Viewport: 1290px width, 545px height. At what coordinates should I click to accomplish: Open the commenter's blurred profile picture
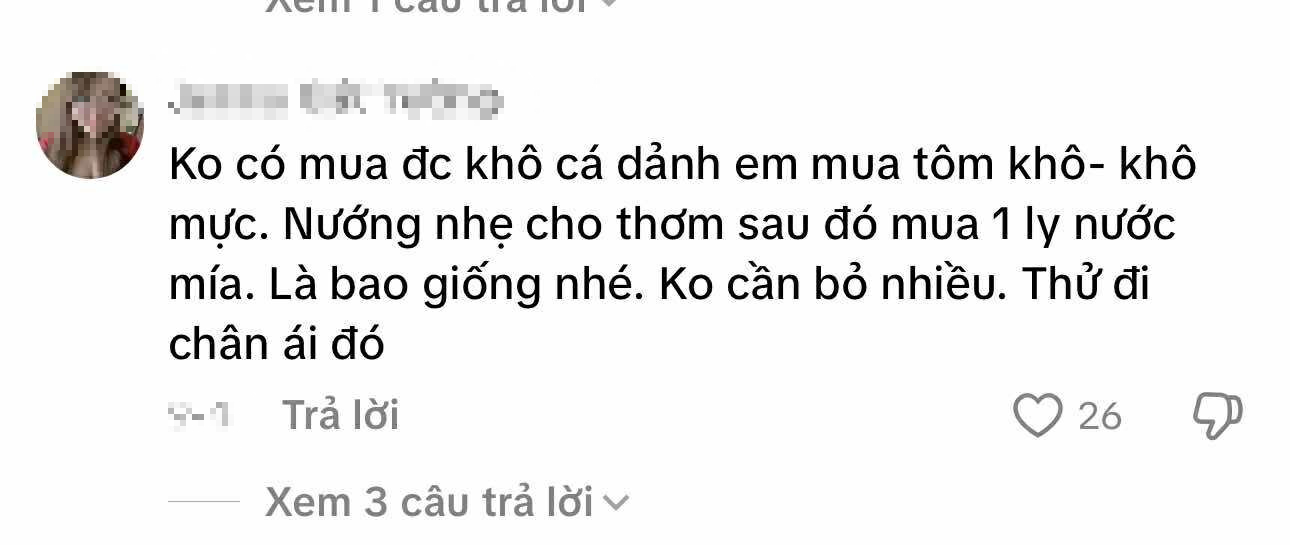pyautogui.click(x=90, y=125)
